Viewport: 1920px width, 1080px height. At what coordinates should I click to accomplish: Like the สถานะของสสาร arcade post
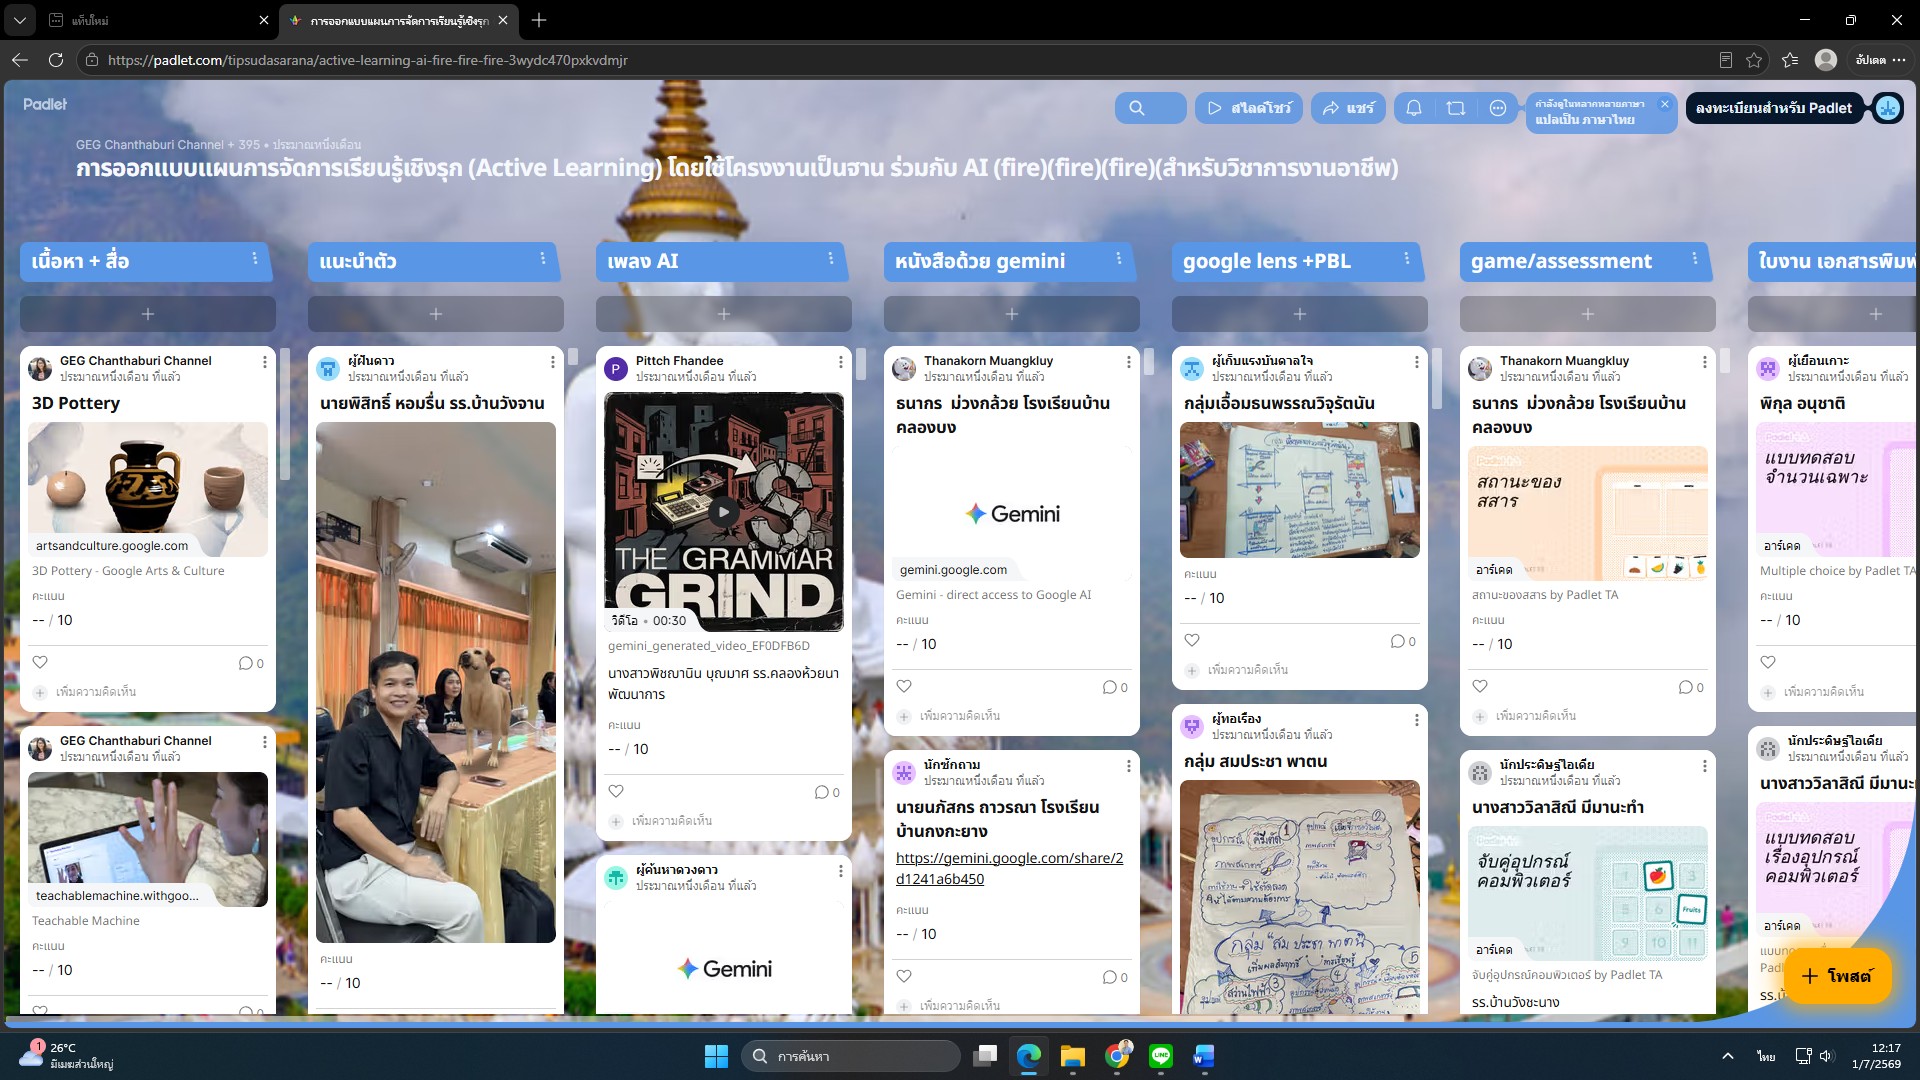1480,686
